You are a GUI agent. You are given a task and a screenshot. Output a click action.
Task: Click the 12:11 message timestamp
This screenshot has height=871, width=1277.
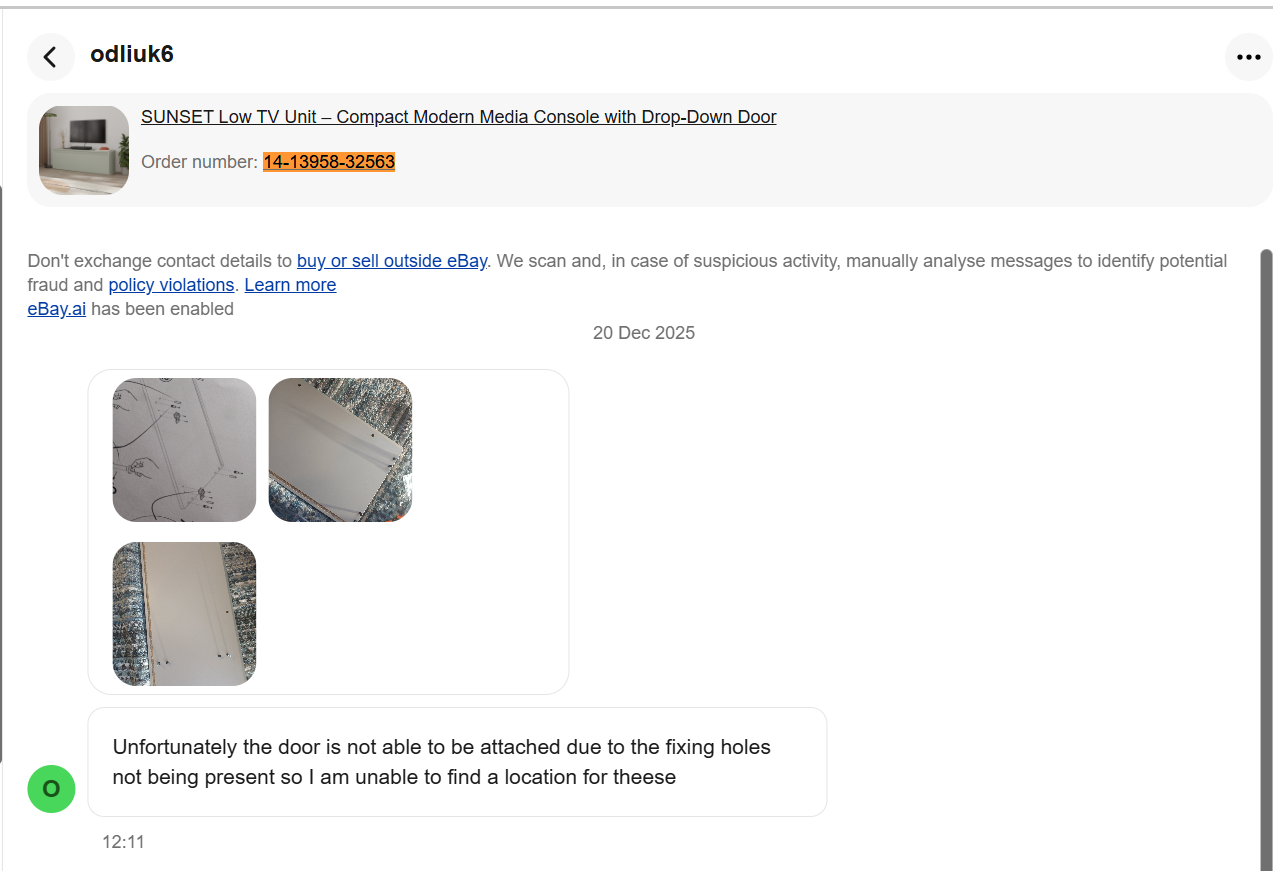click(123, 842)
